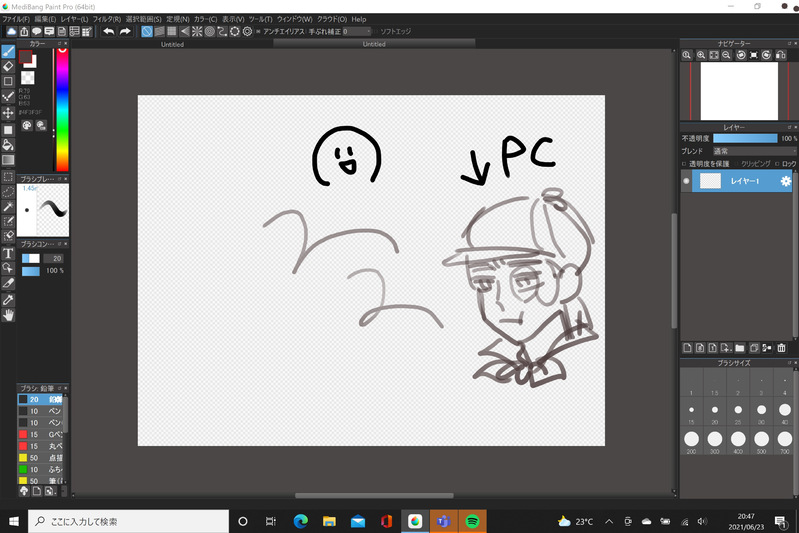The image size is (799, 533).
Task: Flip canvas view in Navigator
Action: point(780,55)
